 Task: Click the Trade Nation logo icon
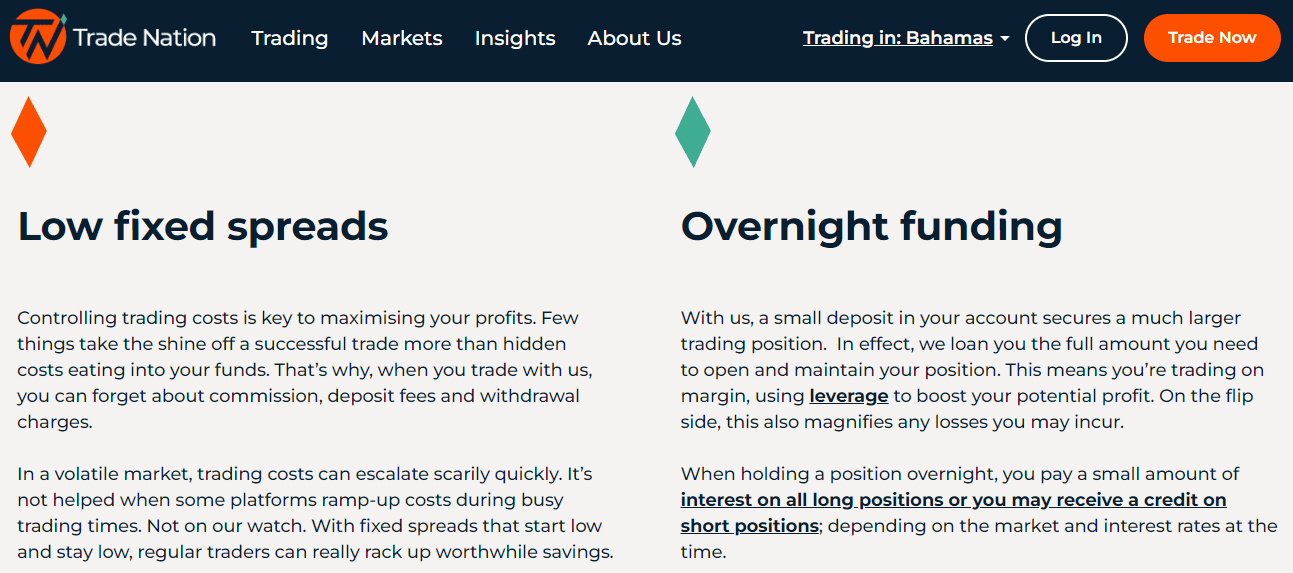[38, 36]
